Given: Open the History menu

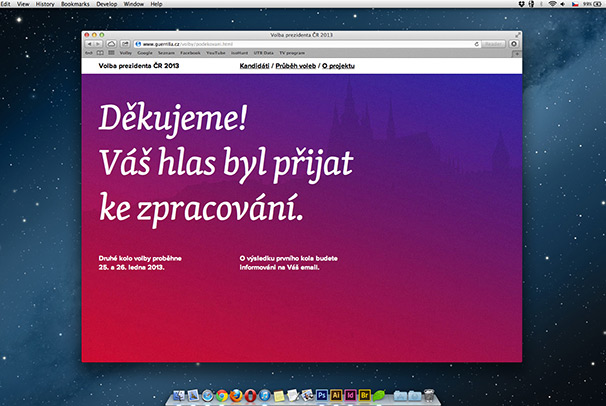Looking at the screenshot, I should click(45, 5).
